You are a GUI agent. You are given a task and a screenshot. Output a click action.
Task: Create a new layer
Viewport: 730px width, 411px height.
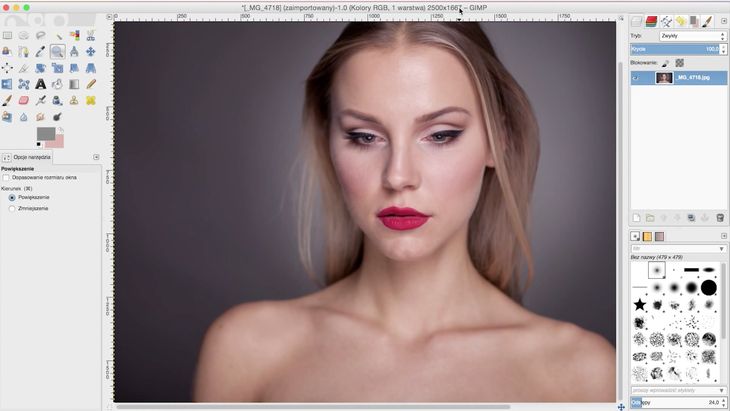(636, 218)
